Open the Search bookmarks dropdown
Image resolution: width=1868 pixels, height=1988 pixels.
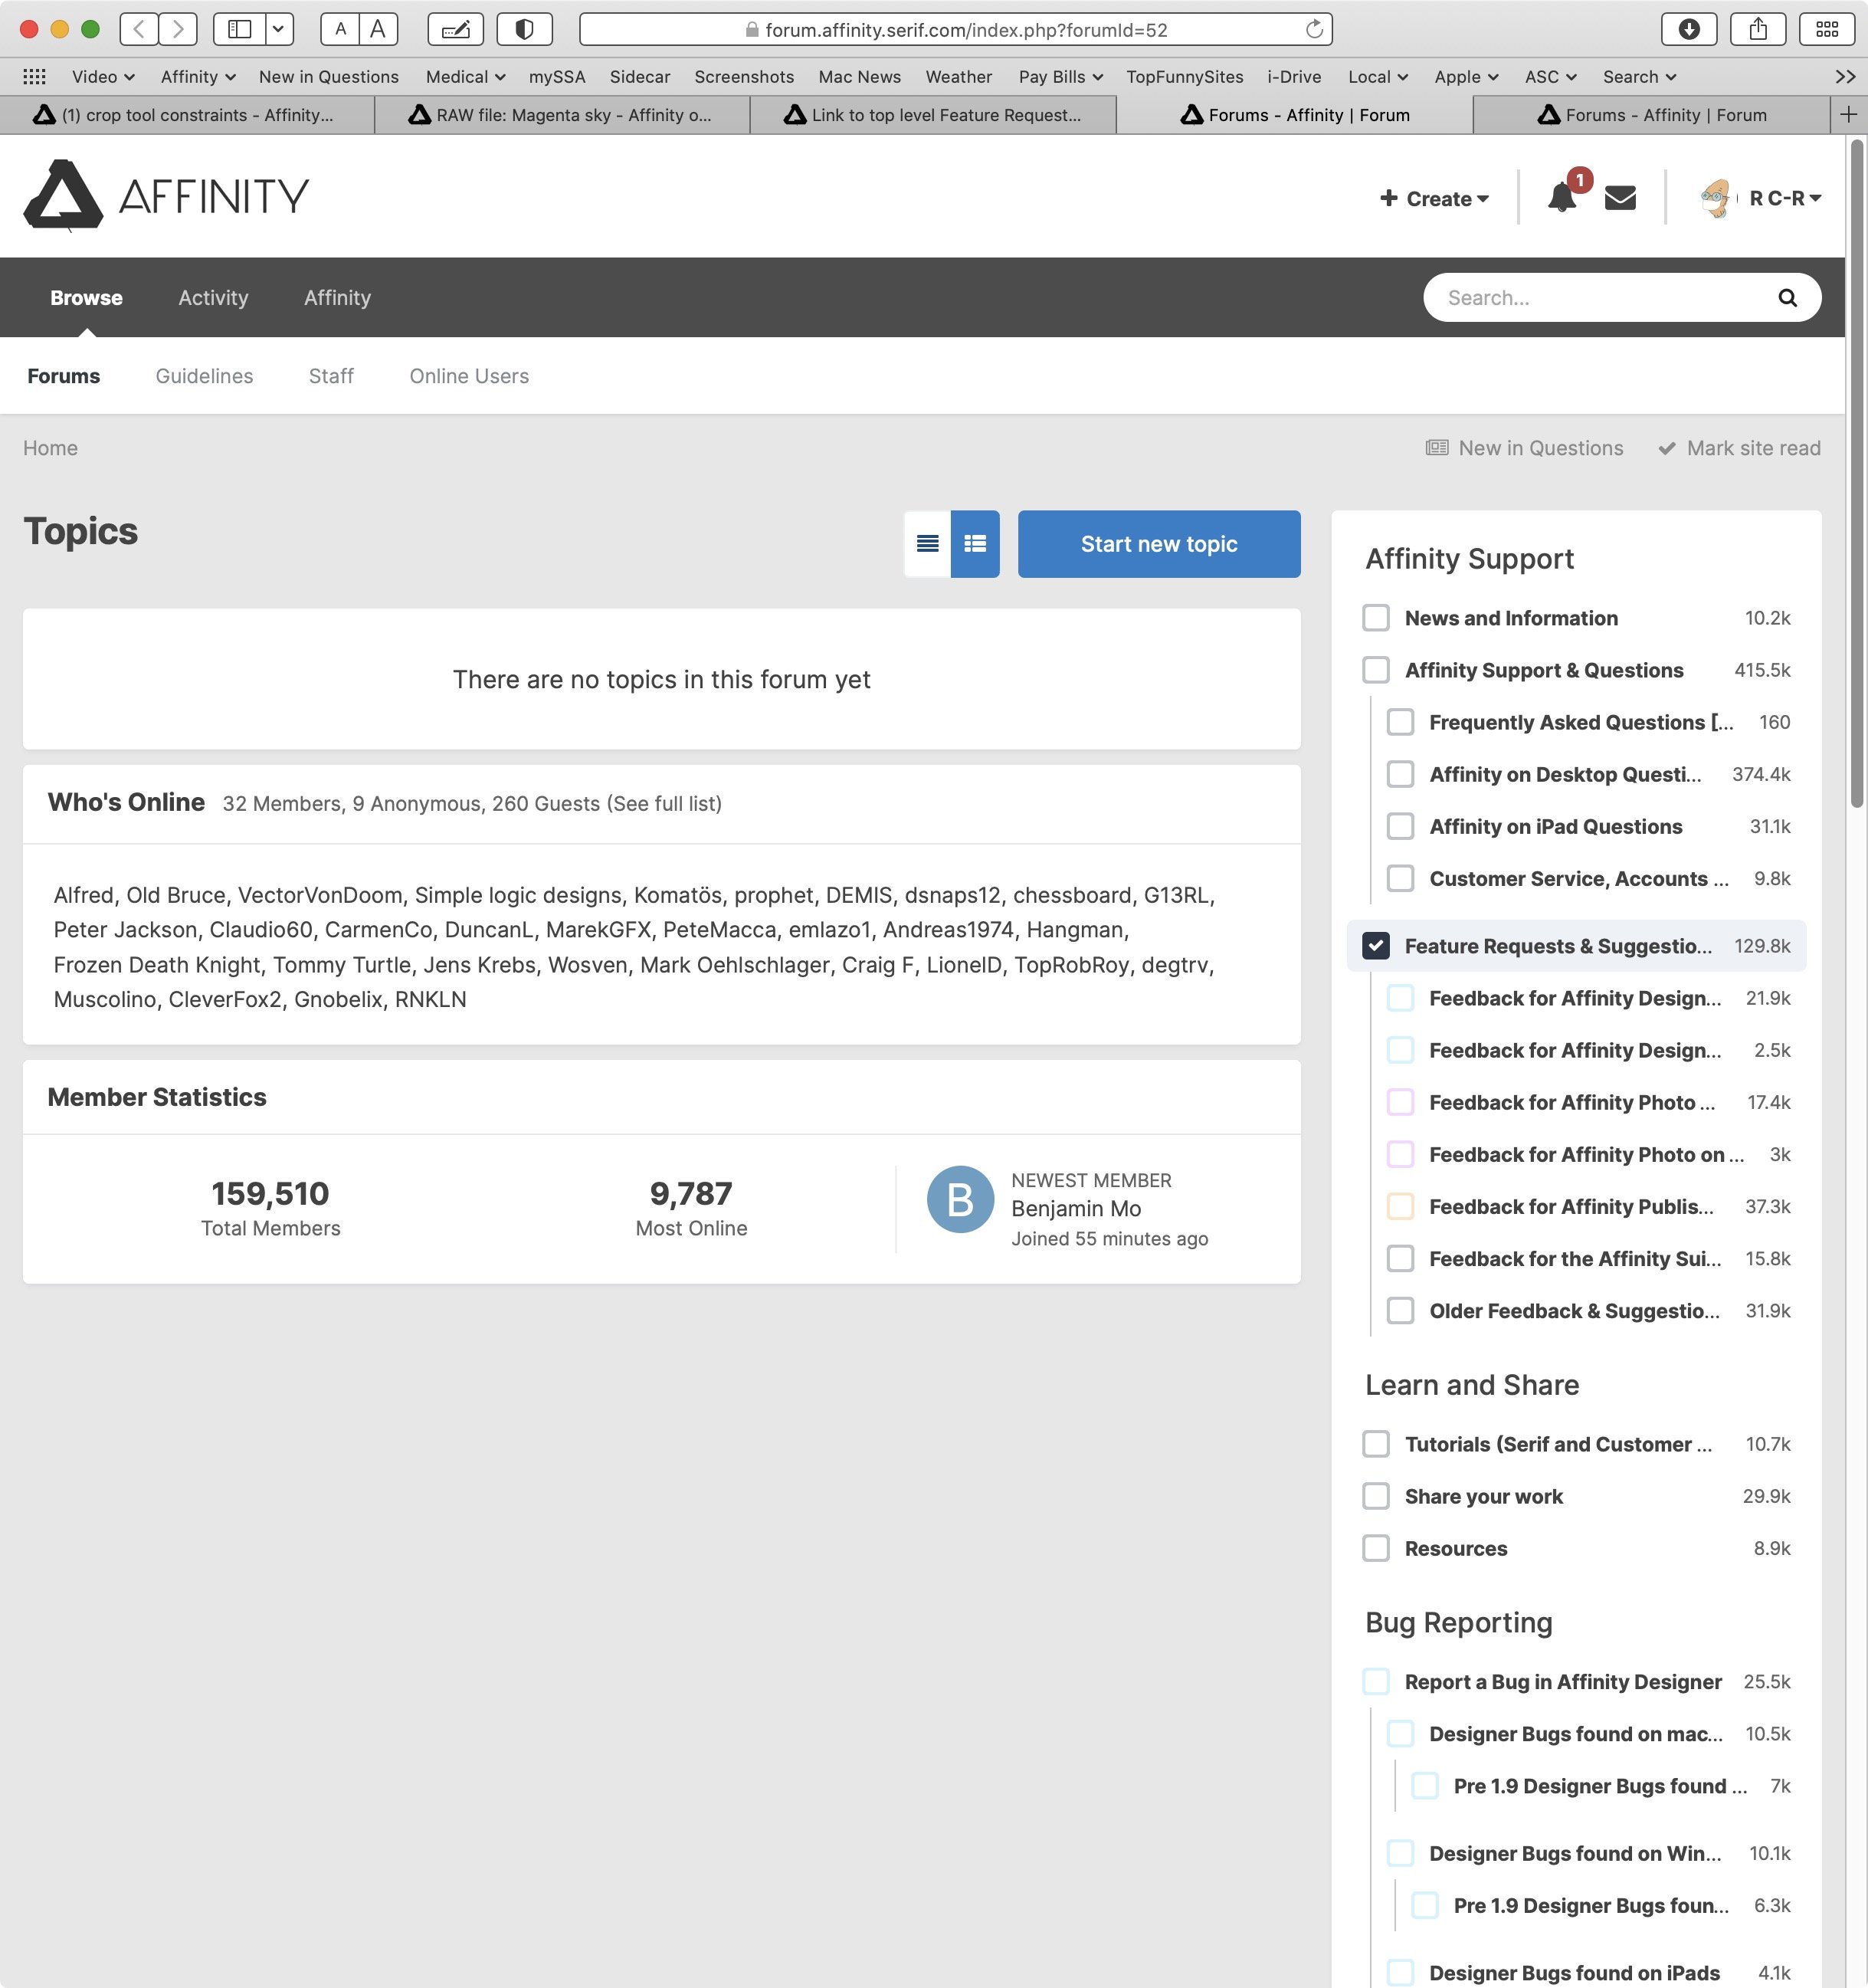pyautogui.click(x=1639, y=76)
